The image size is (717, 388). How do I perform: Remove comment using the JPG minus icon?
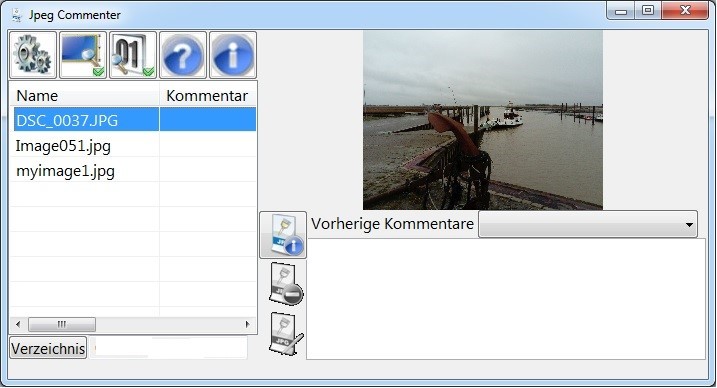pos(285,284)
